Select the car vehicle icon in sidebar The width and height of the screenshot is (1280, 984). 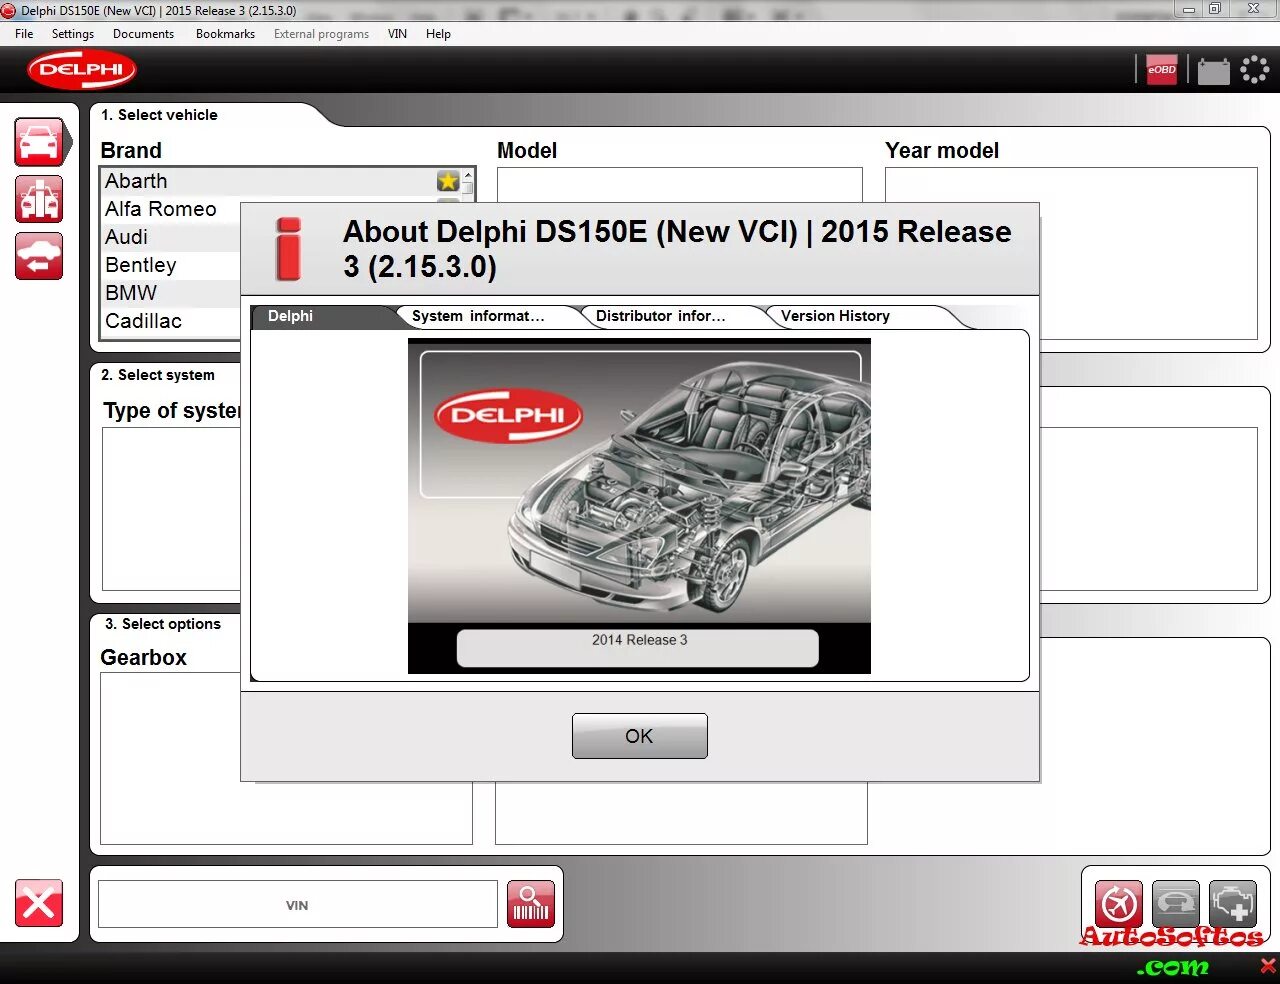(40, 142)
